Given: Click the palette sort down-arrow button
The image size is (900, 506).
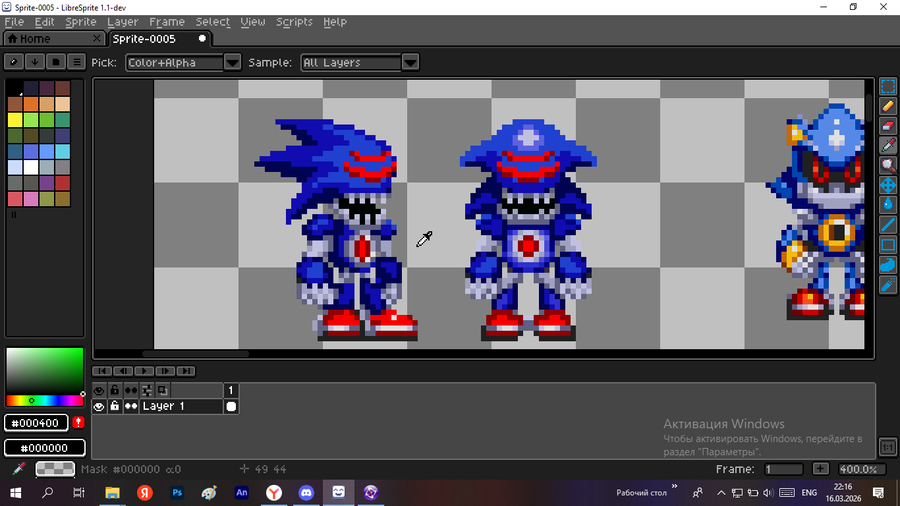Looking at the screenshot, I should (x=35, y=62).
